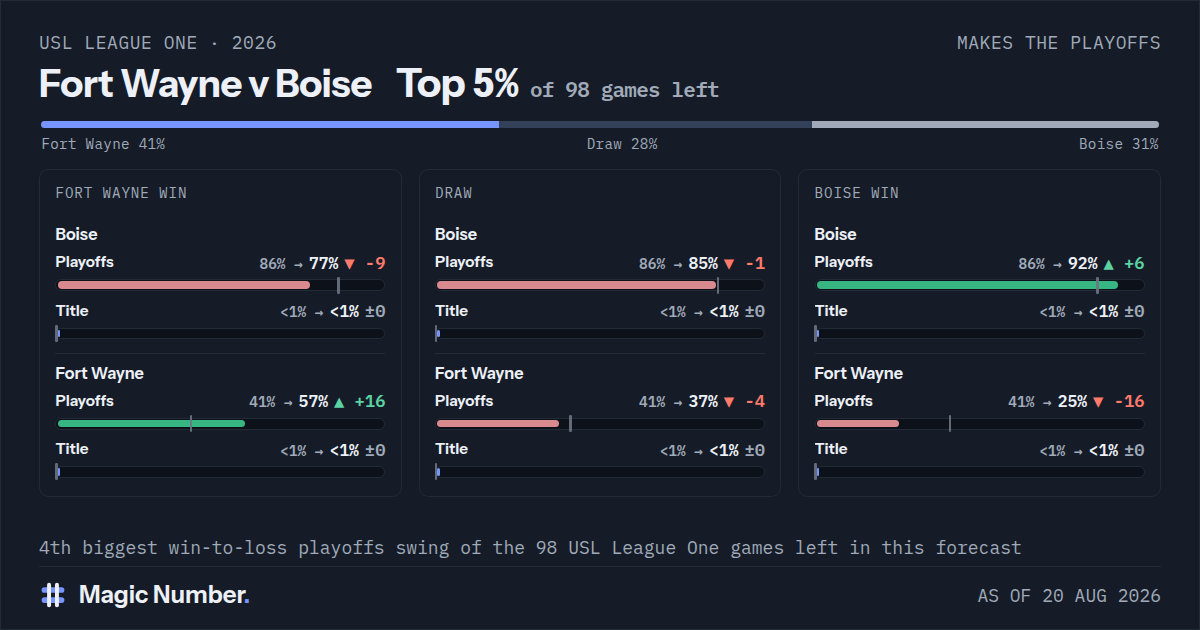Viewport: 1200px width, 630px height.
Task: Click the Magic Number hashtag logo icon
Action: (x=53, y=595)
